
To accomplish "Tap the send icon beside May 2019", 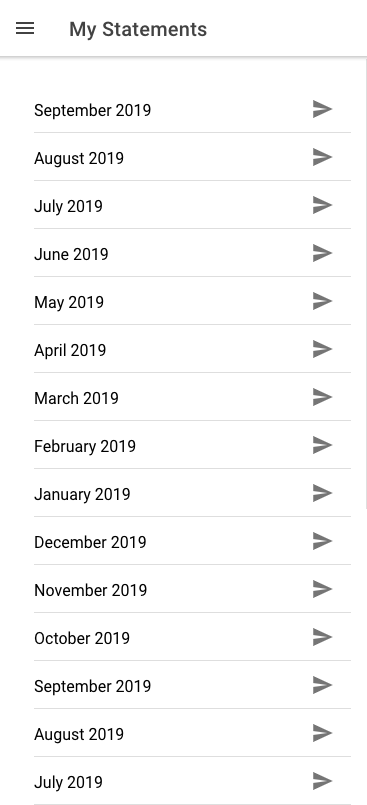I will point(322,301).
